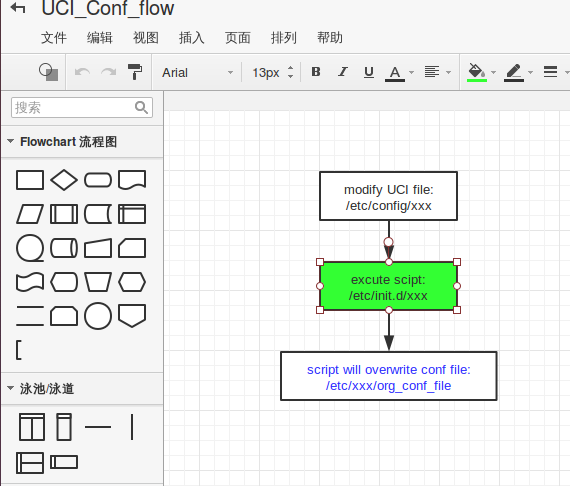Pick the manual operation trapezoid shape
The width and height of the screenshot is (570, 486).
point(98,282)
